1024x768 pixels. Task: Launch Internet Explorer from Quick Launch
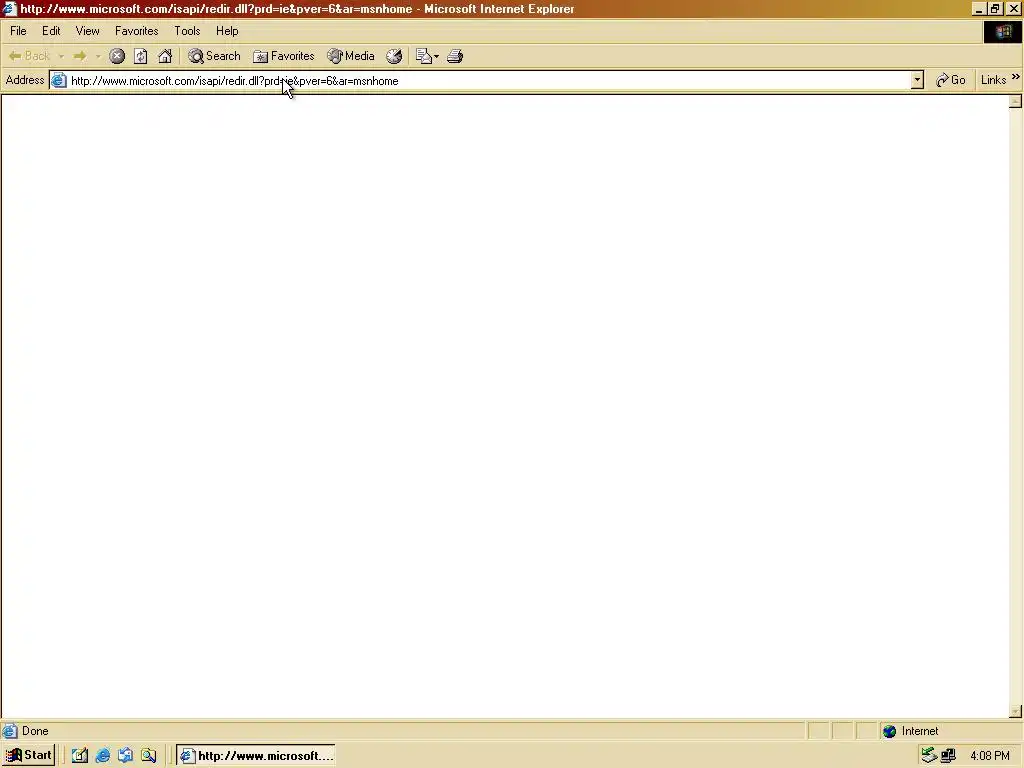pyautogui.click(x=103, y=756)
